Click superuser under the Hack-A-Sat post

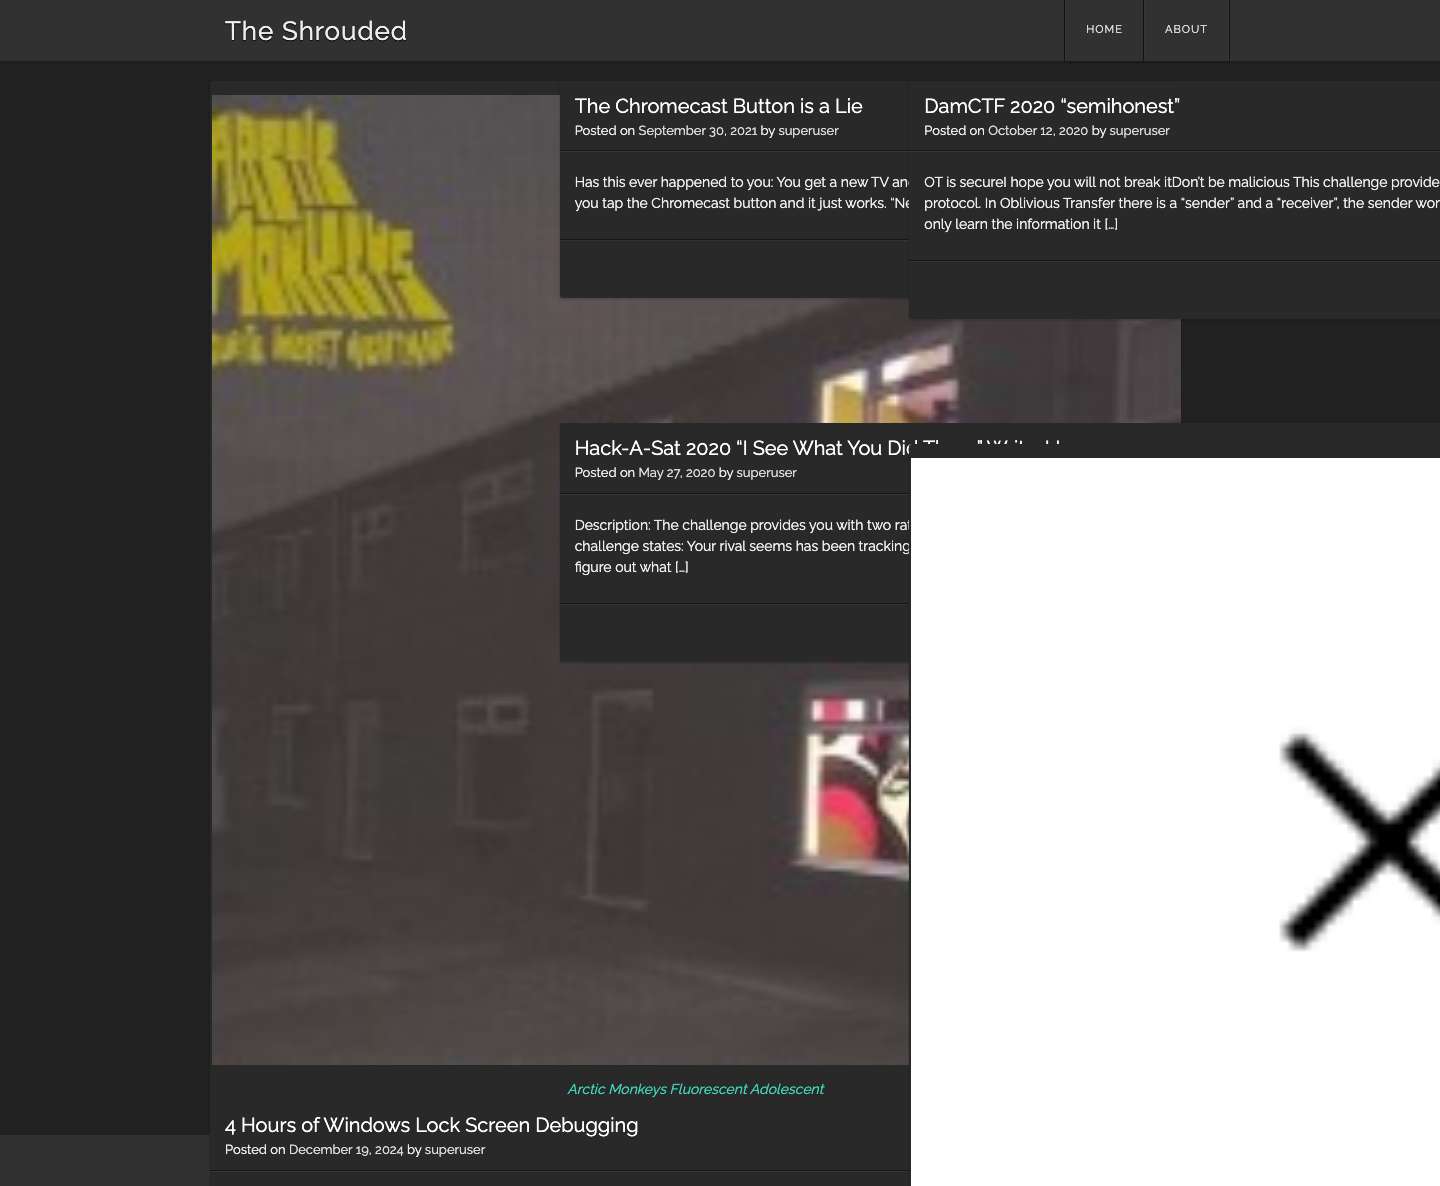pos(766,472)
